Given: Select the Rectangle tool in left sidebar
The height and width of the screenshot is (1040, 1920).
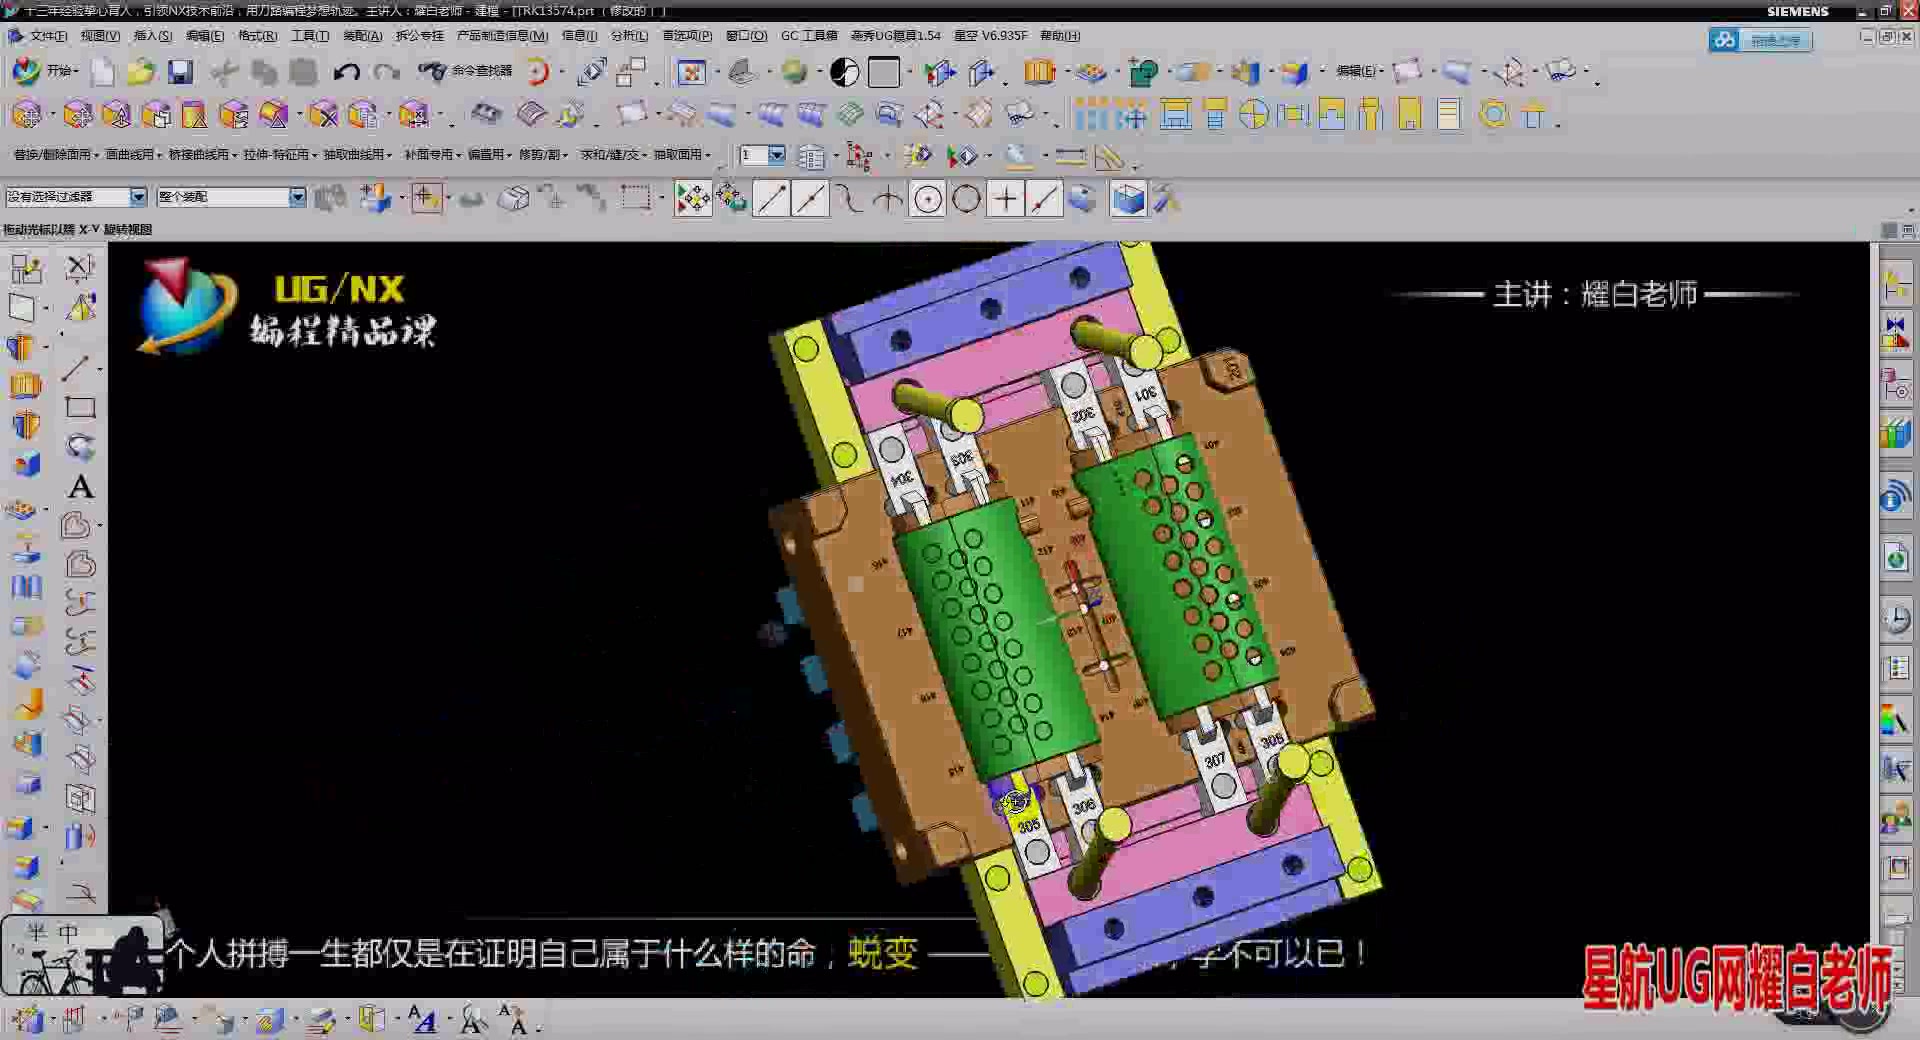Looking at the screenshot, I should [x=80, y=407].
